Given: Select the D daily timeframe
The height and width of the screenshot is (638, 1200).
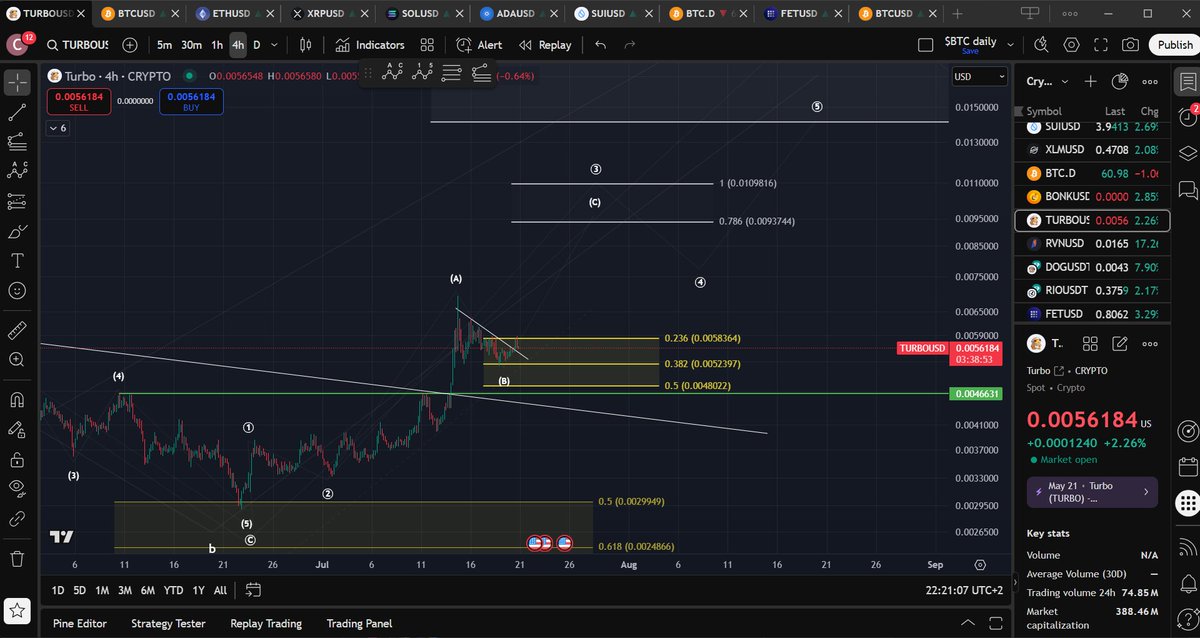Looking at the screenshot, I should 257,45.
